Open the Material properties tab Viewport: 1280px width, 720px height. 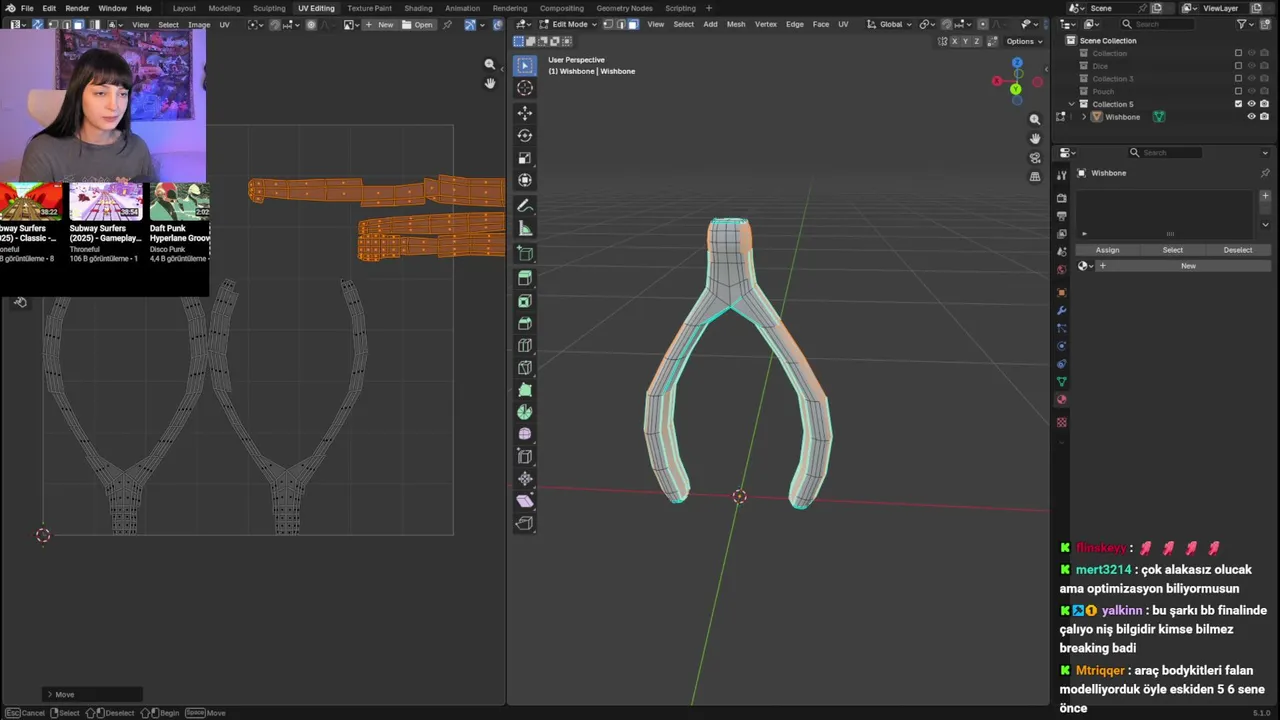[1062, 400]
